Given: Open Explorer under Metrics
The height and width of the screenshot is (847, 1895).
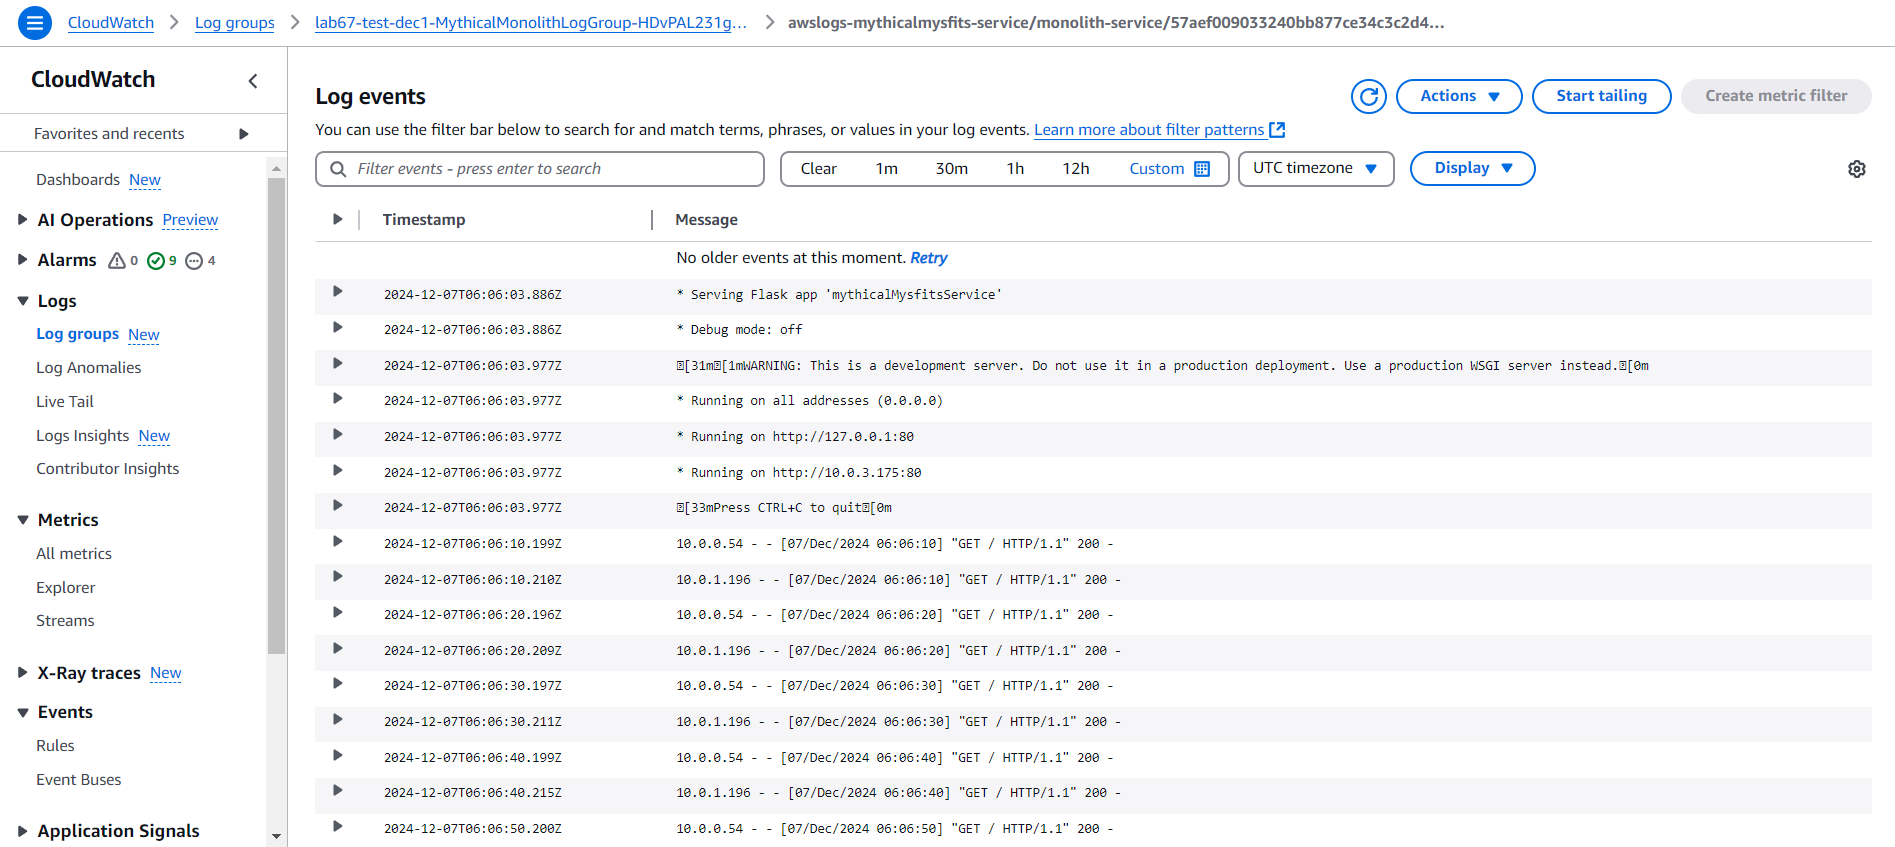Looking at the screenshot, I should coord(66,588).
